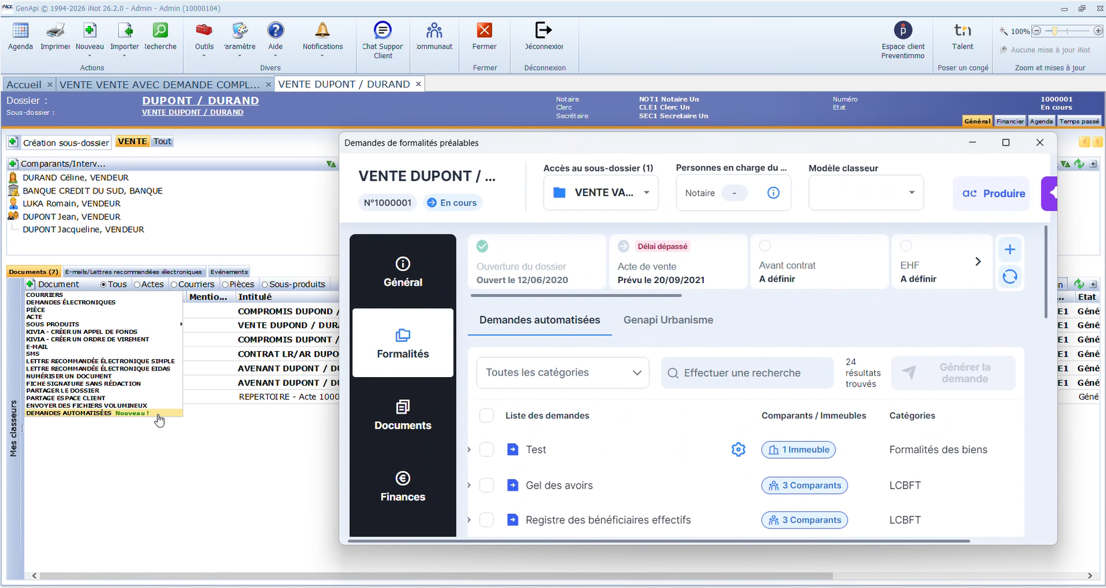
Task: Click the Déconnexion icon
Action: coord(543,30)
